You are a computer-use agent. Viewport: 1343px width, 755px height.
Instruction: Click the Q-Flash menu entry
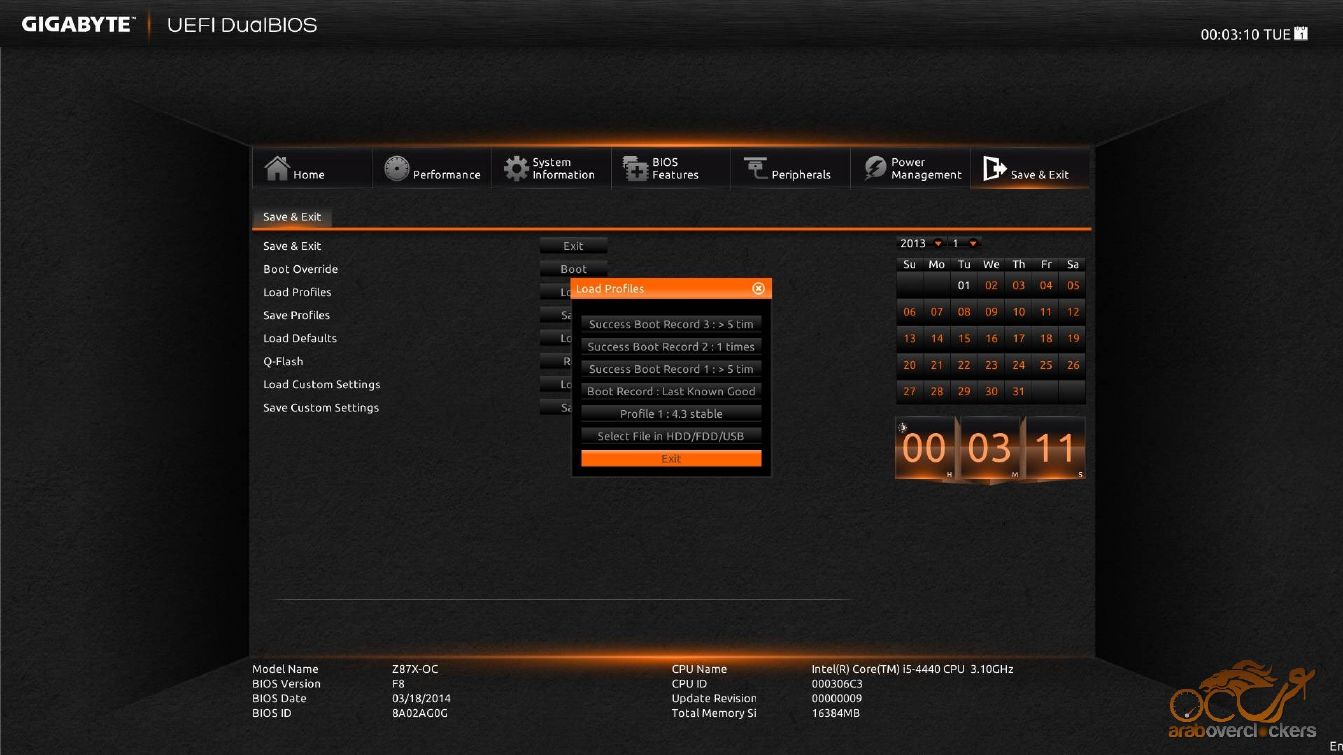click(x=283, y=361)
